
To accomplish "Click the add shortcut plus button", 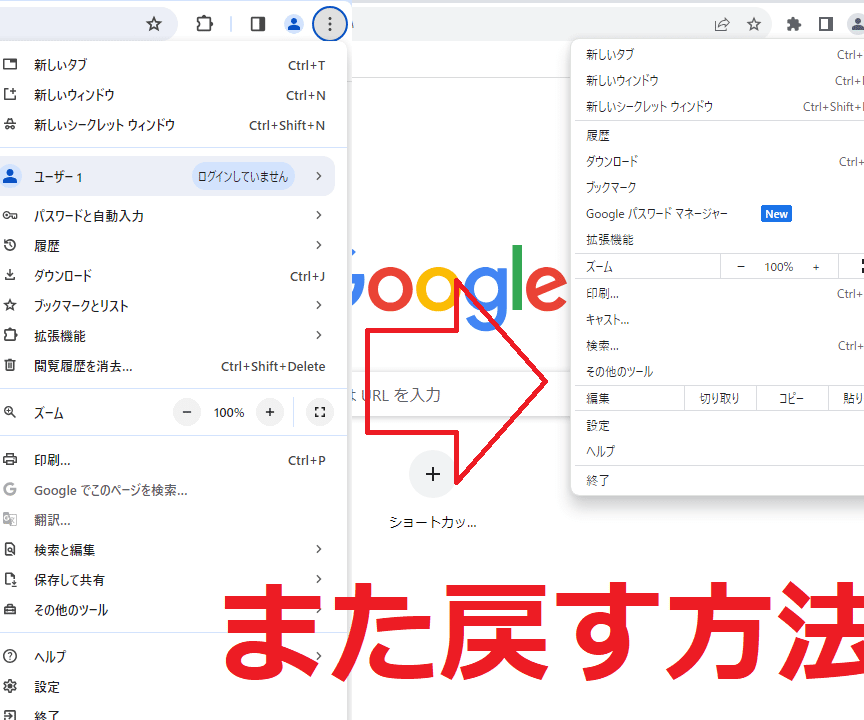I will [x=433, y=474].
